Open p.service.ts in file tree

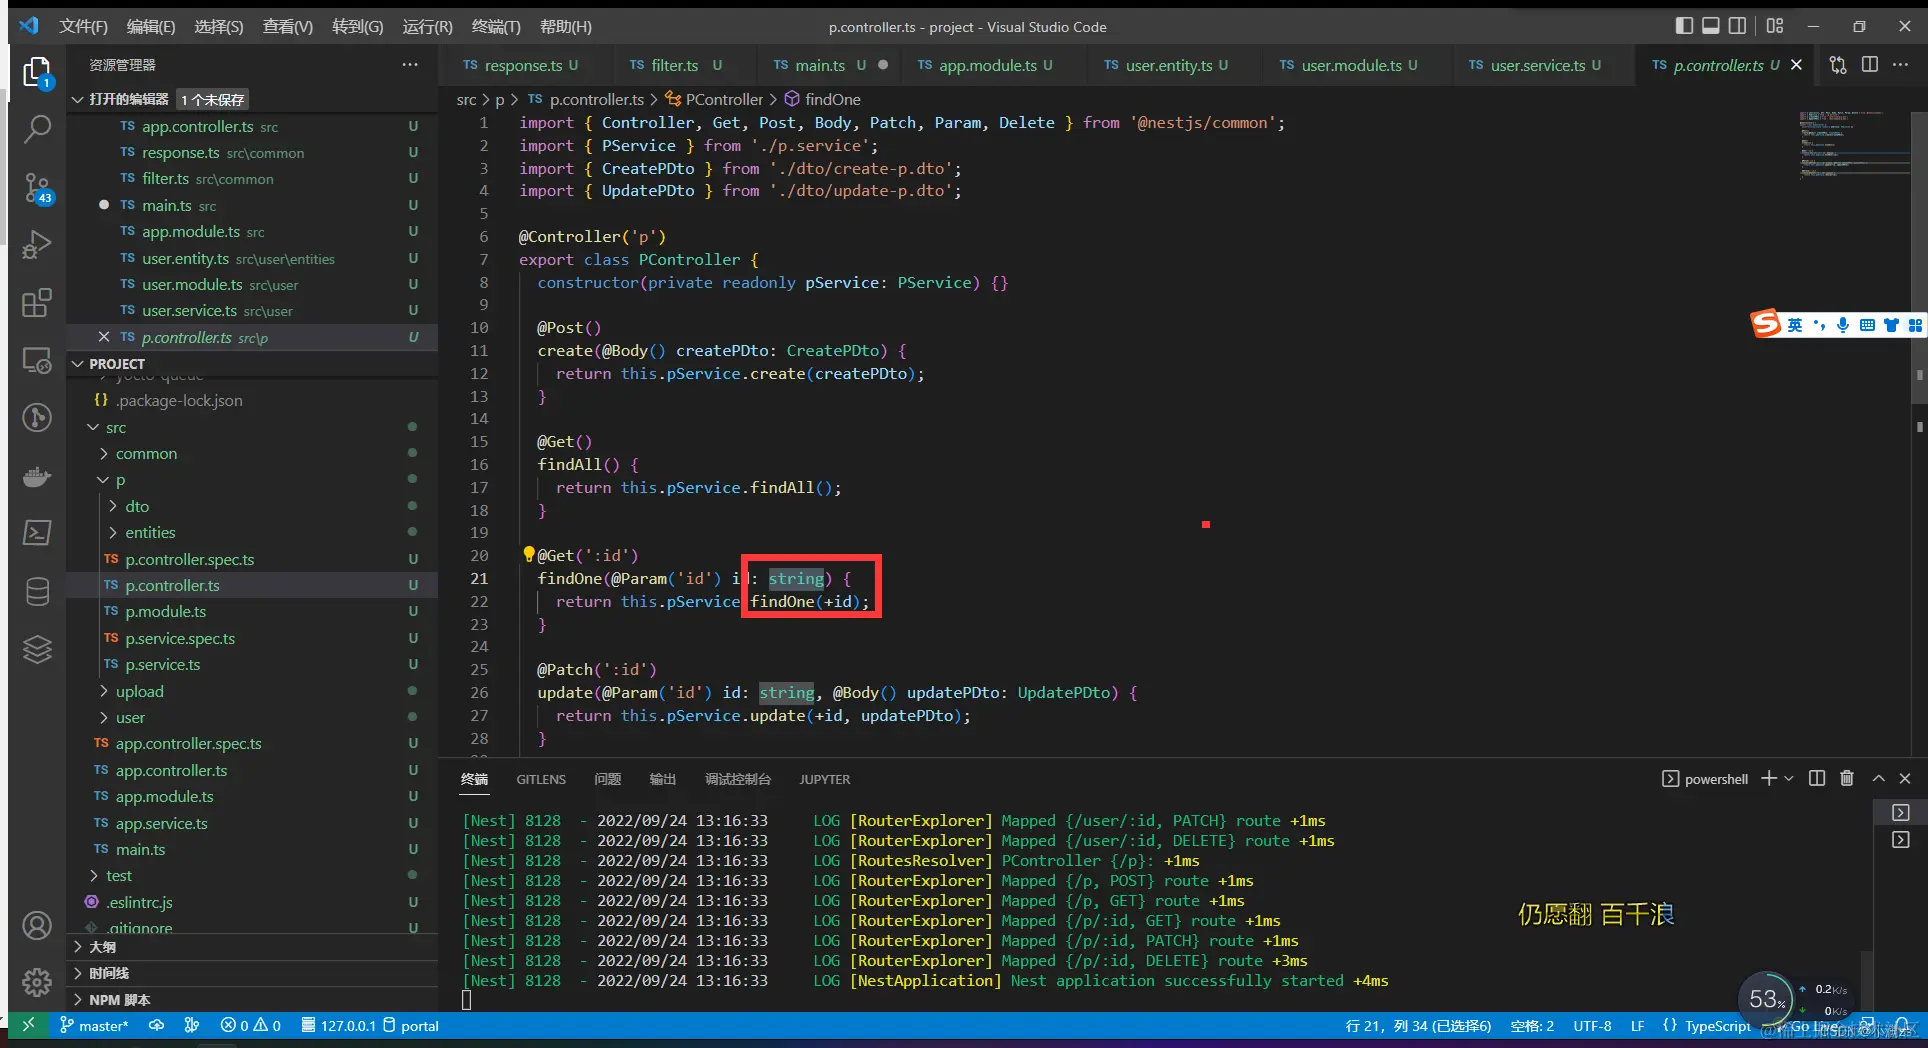[x=163, y=664]
